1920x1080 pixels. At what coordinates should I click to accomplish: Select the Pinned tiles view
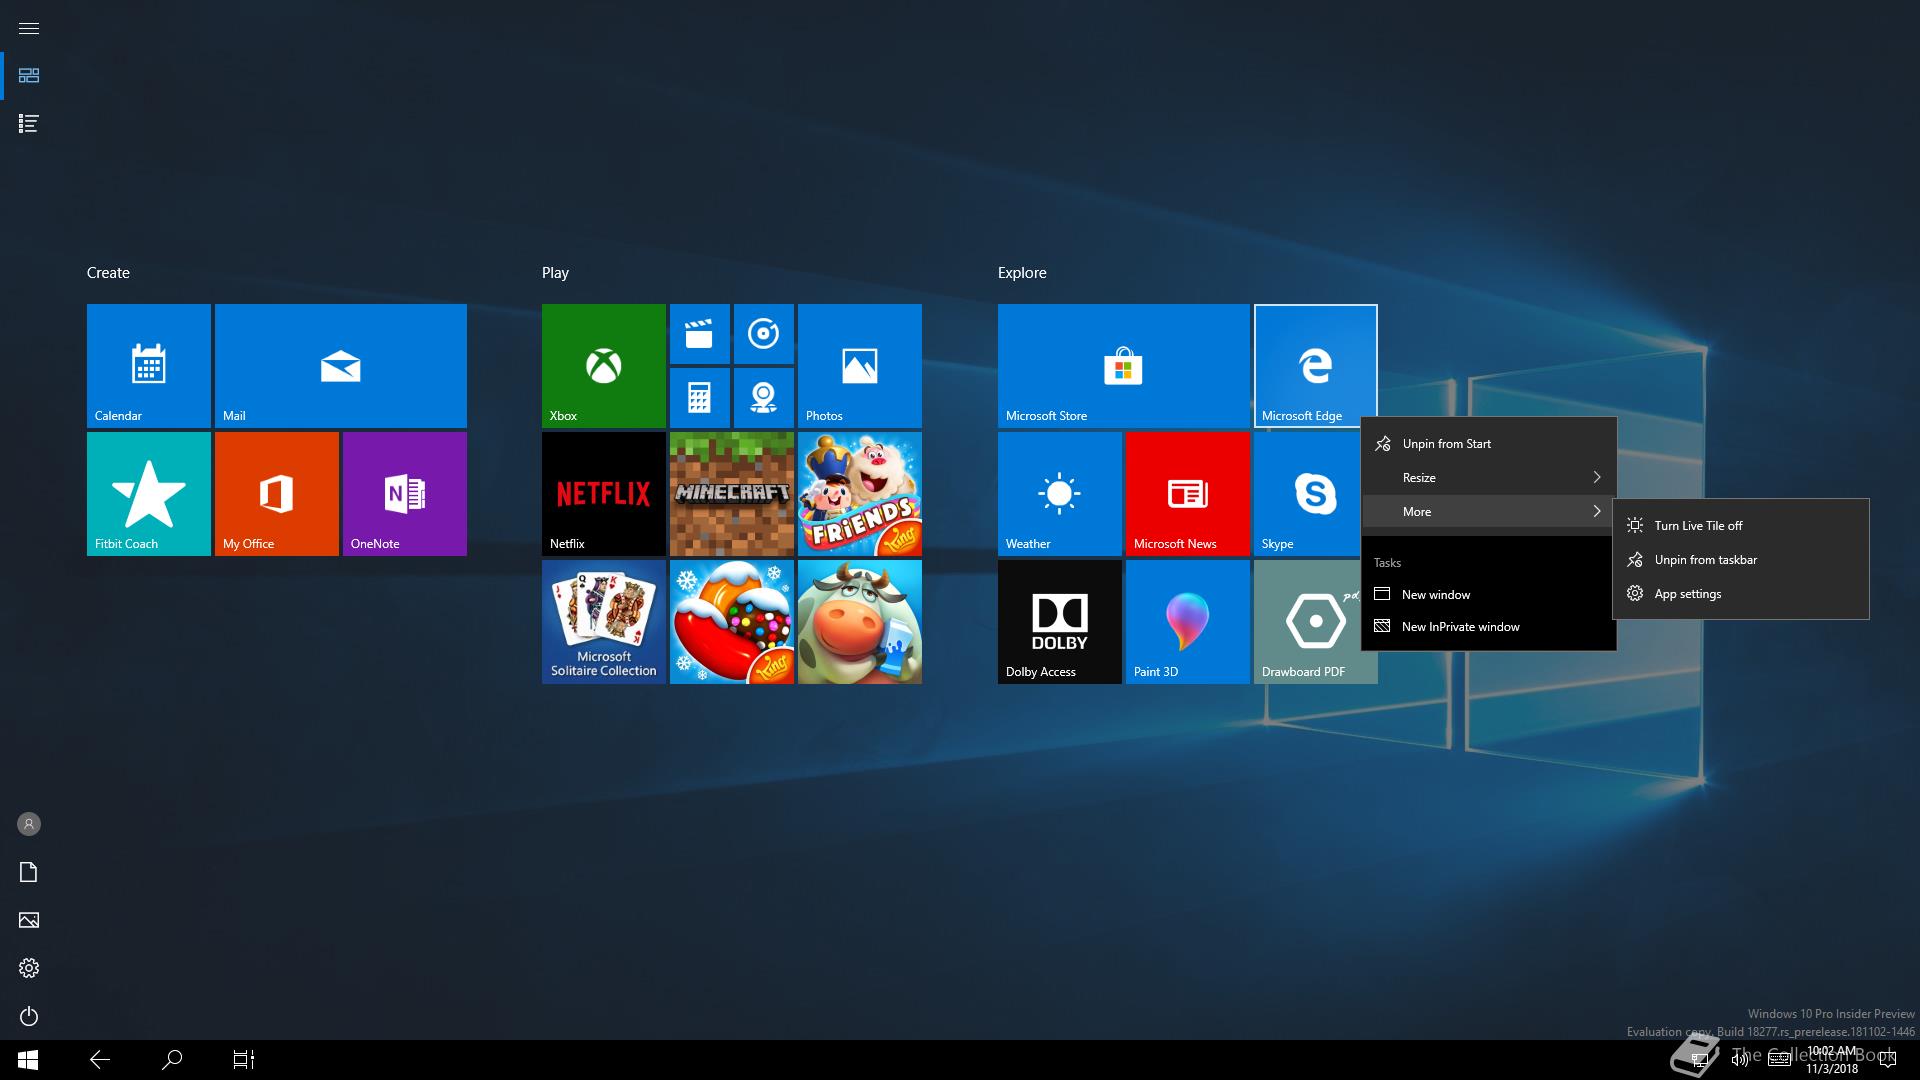29,76
